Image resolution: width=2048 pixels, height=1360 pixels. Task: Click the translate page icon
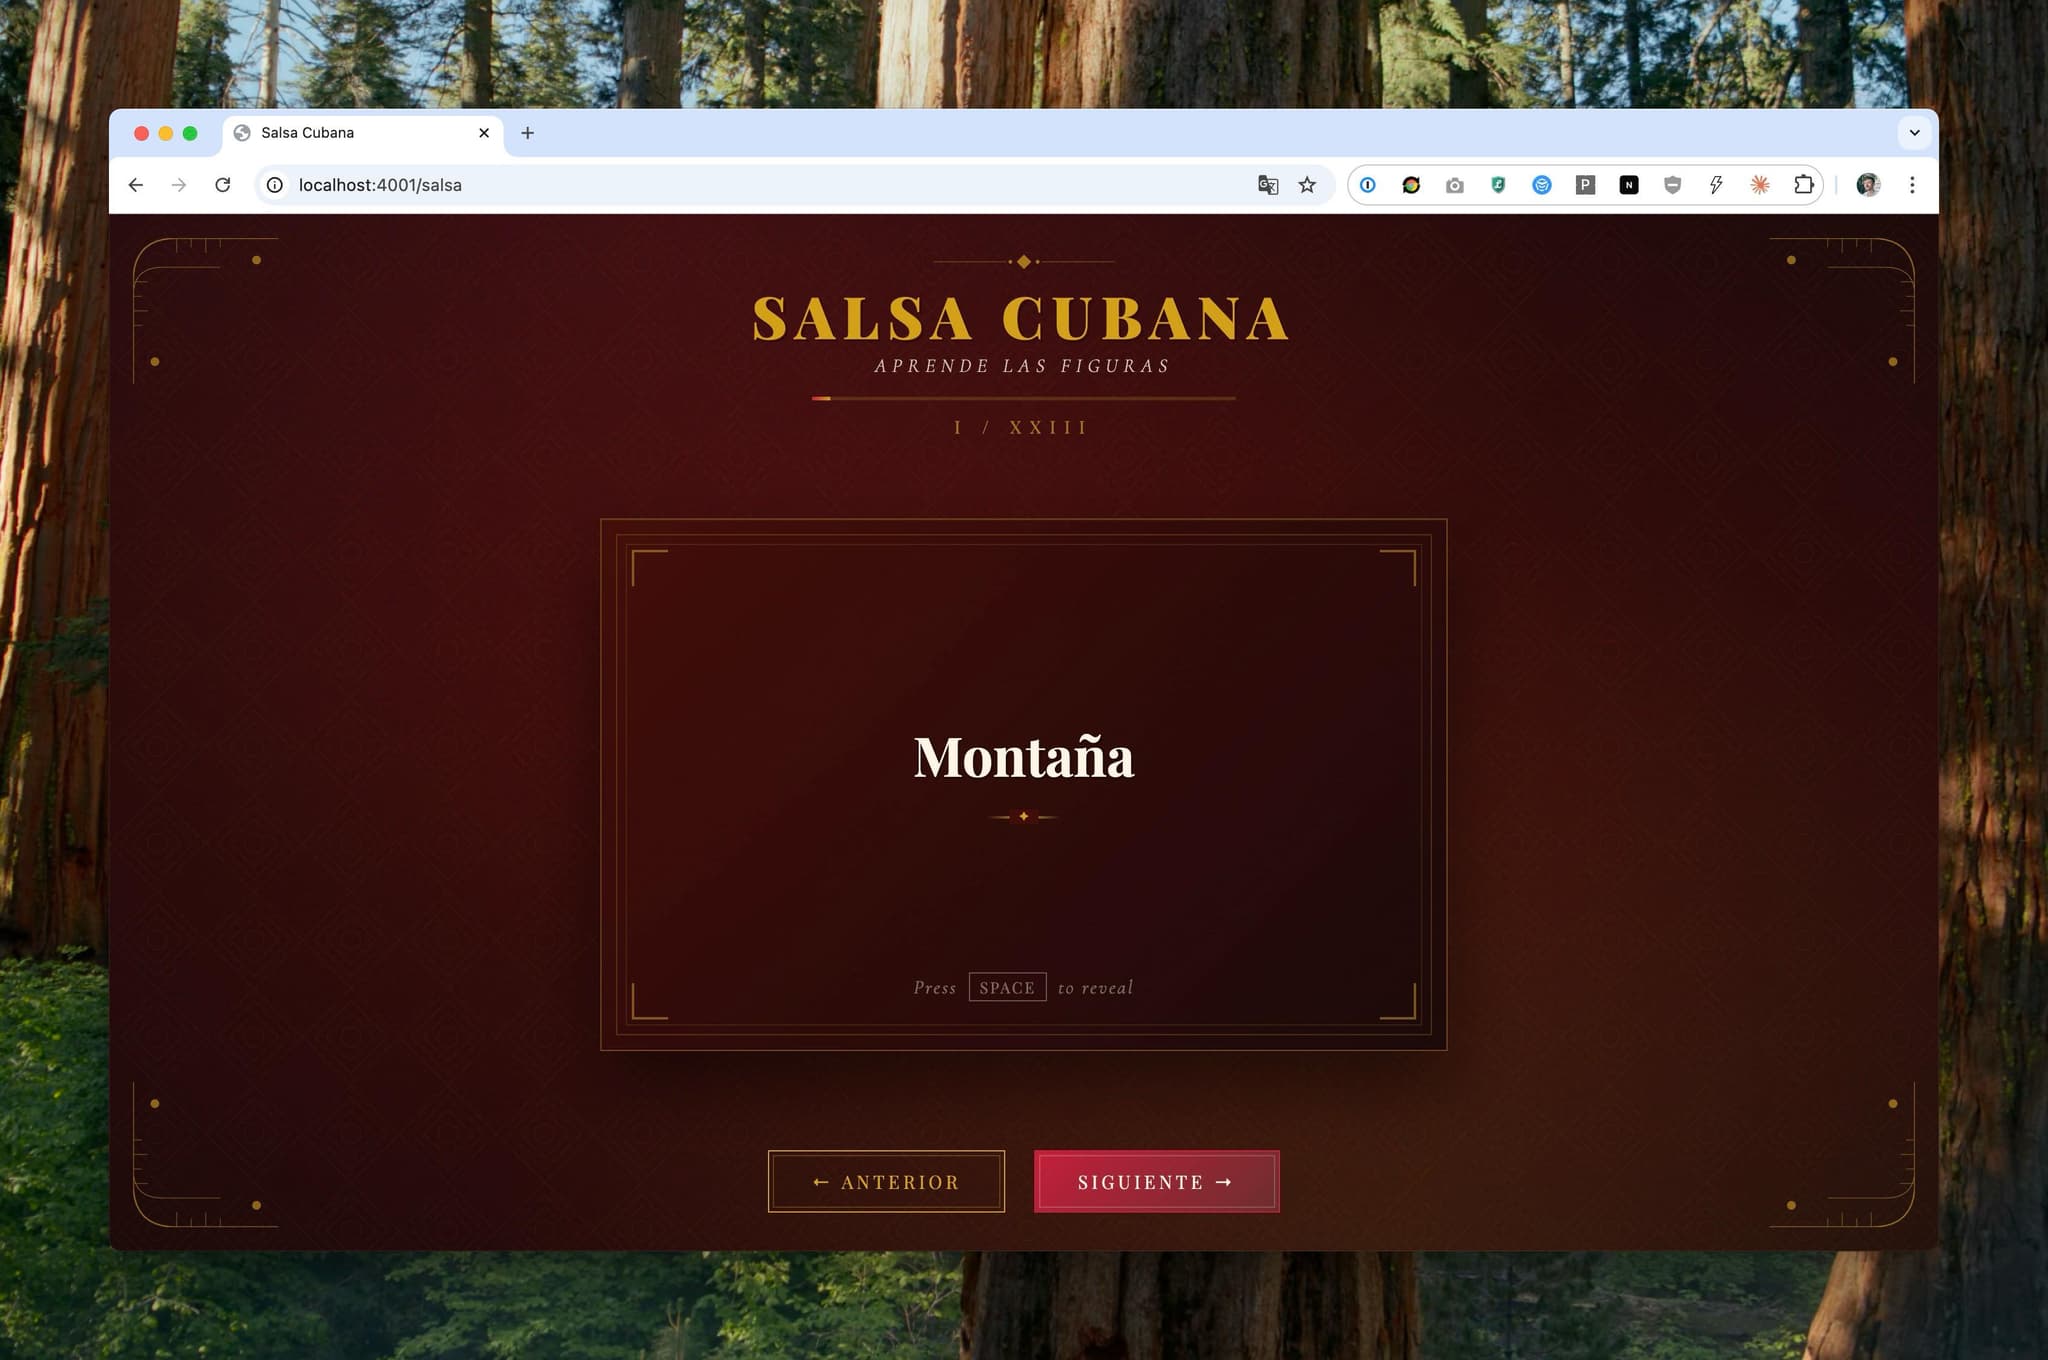coord(1267,185)
